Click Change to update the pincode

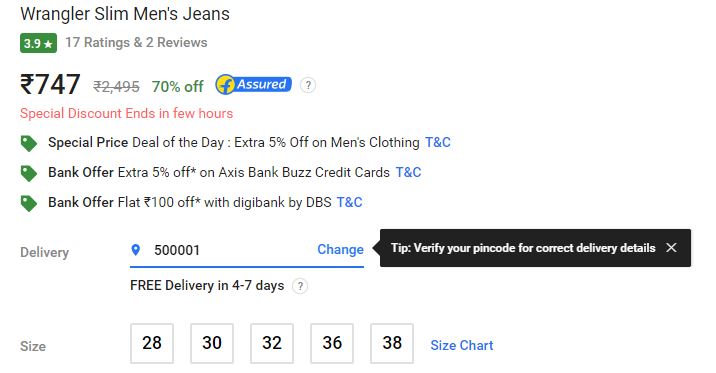click(340, 249)
